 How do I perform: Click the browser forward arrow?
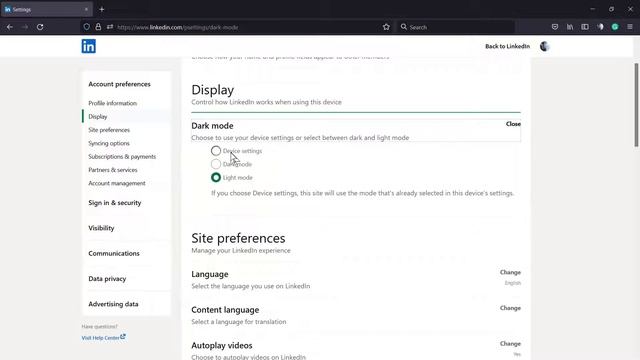coord(25,27)
